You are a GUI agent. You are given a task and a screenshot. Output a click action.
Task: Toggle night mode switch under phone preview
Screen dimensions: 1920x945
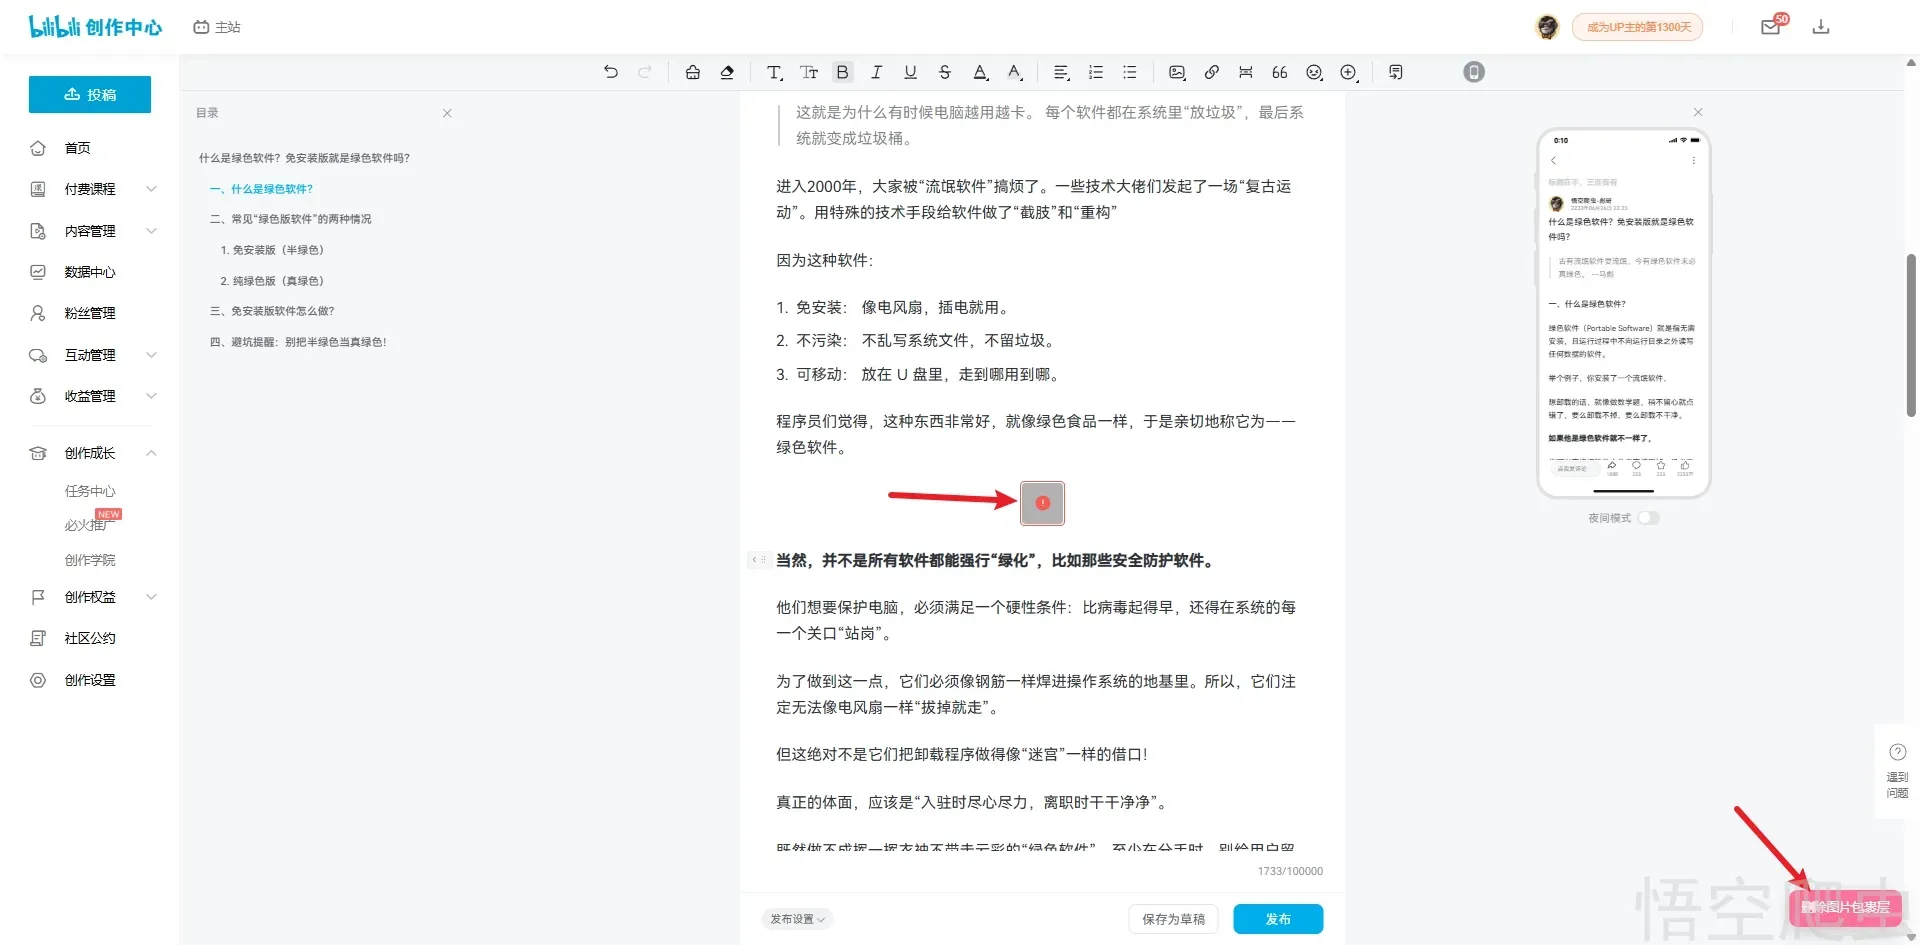click(1647, 518)
